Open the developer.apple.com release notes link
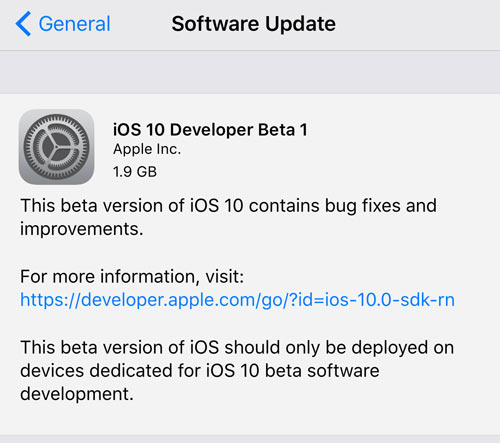Viewport: 500px width, 443px height. (x=237, y=299)
